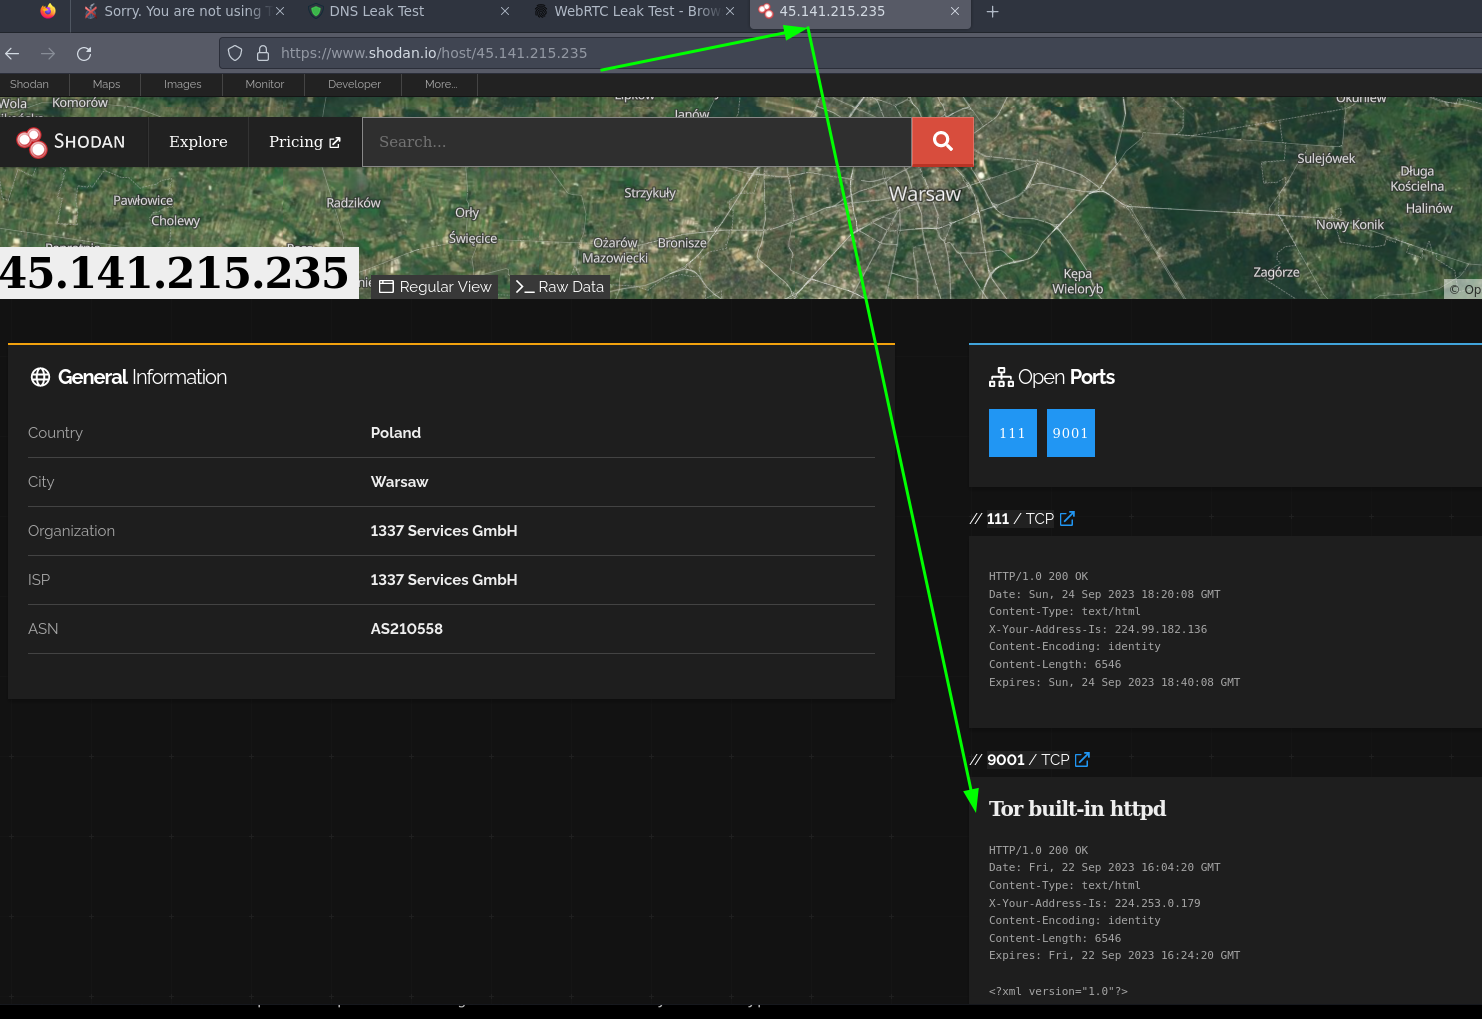The width and height of the screenshot is (1482, 1019).
Task: Click the address bar URL
Action: pos(434,53)
